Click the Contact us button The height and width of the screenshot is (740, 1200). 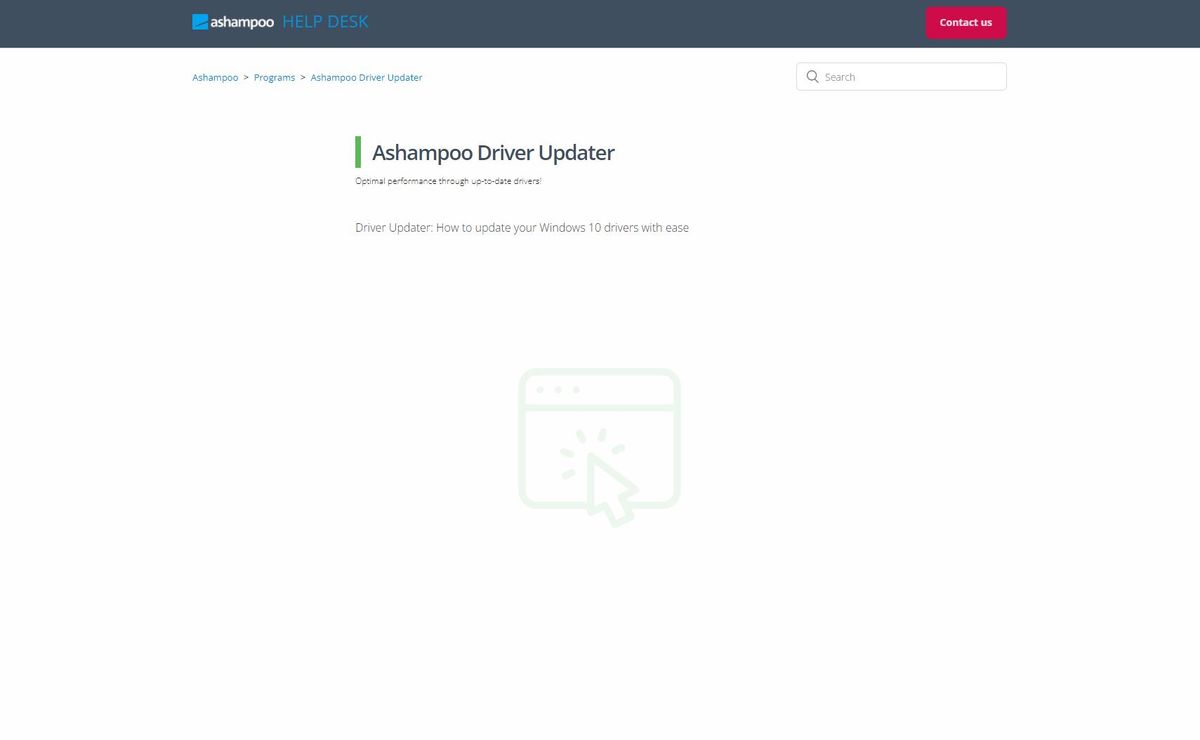coord(965,22)
